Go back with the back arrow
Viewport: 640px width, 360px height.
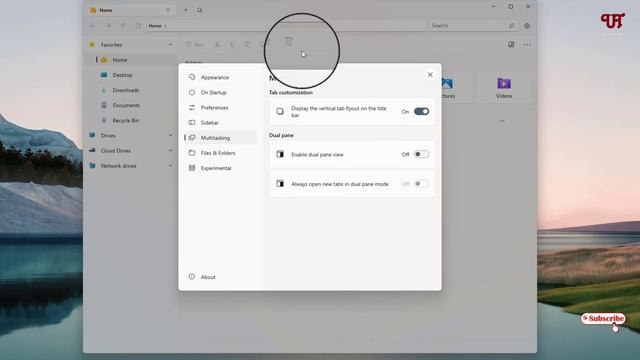[93, 26]
